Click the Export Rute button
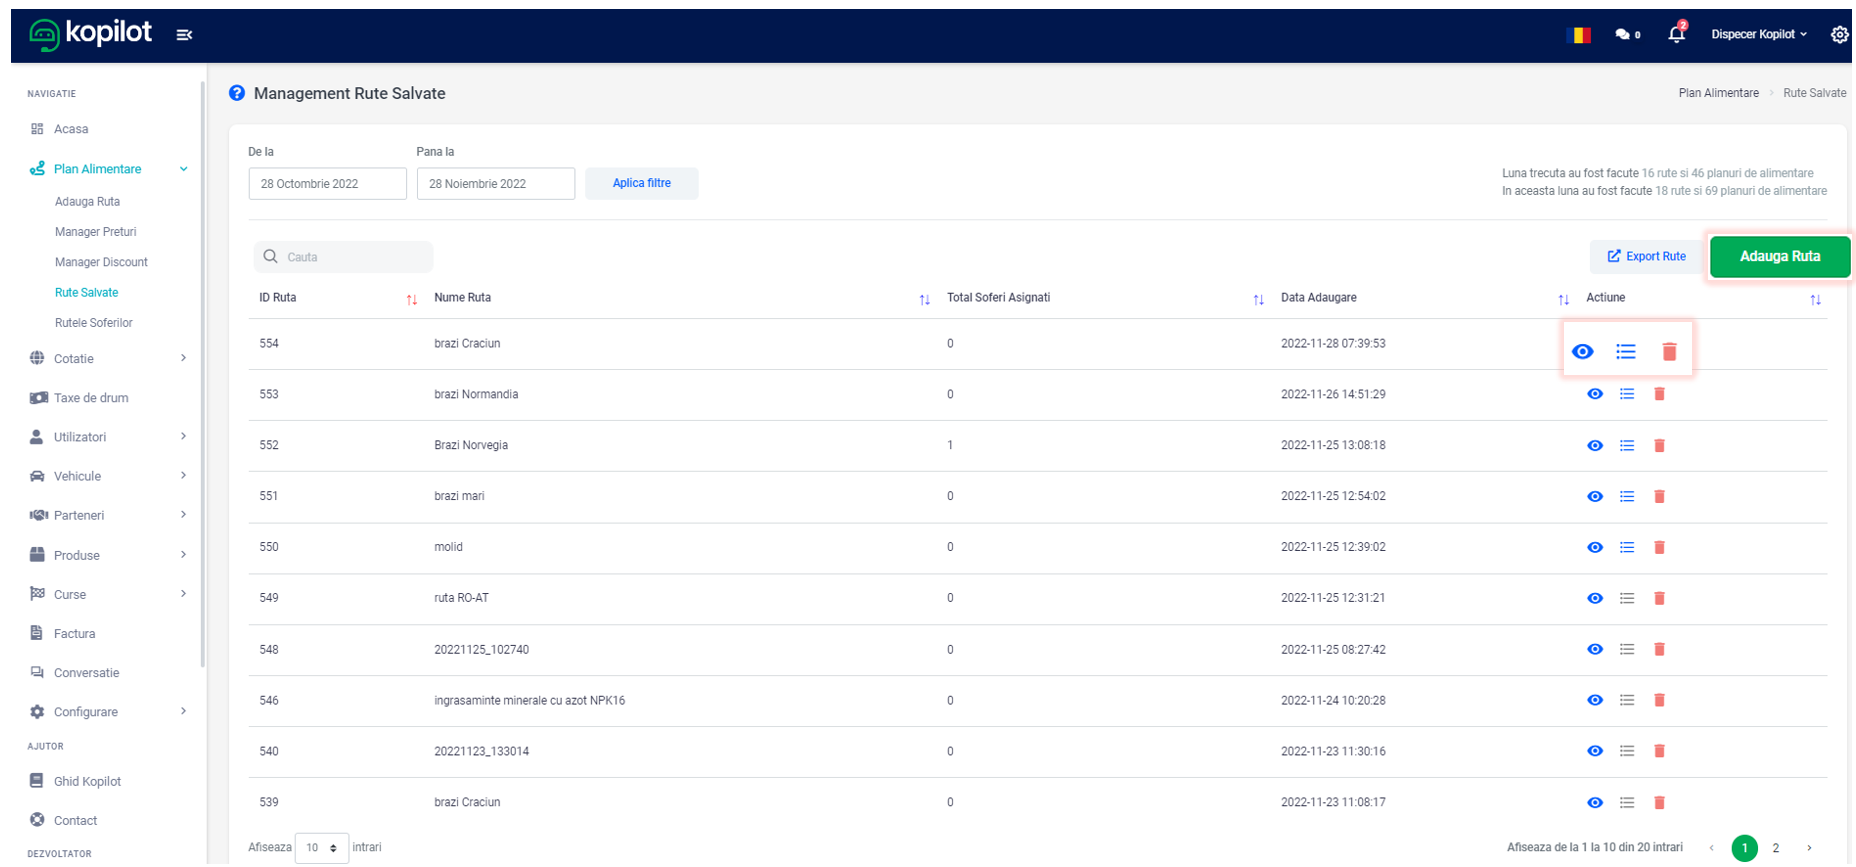This screenshot has height=867, width=1856. (1646, 257)
